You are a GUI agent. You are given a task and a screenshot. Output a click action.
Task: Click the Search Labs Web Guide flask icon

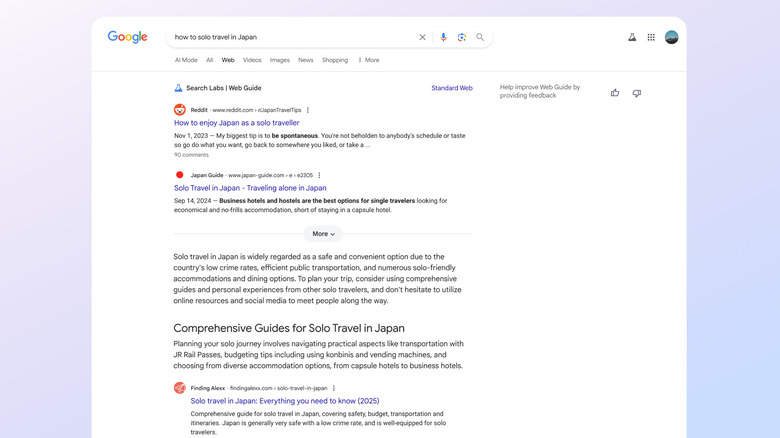coord(178,88)
